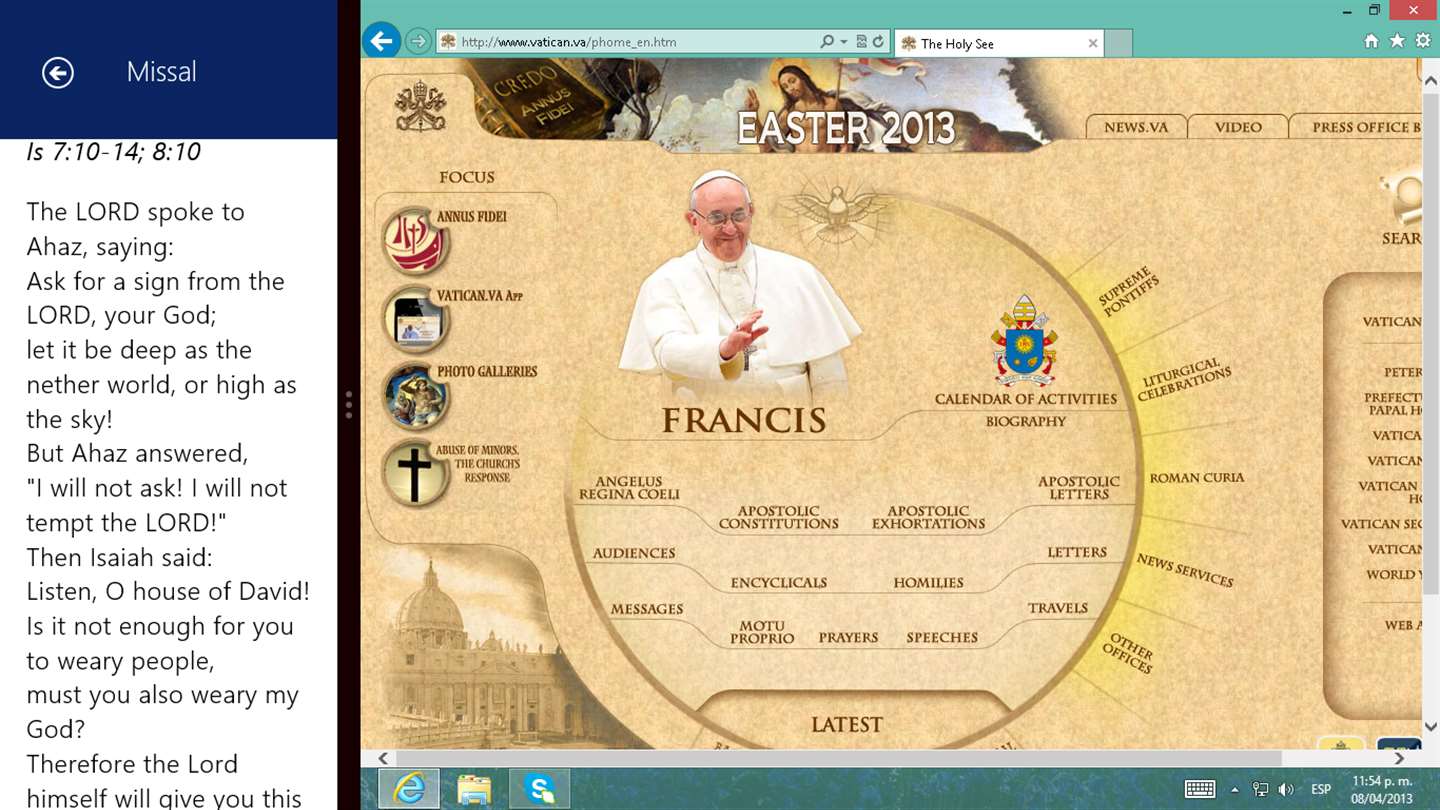Open File Explorer from taskbar
The height and width of the screenshot is (810, 1440).
[x=474, y=789]
